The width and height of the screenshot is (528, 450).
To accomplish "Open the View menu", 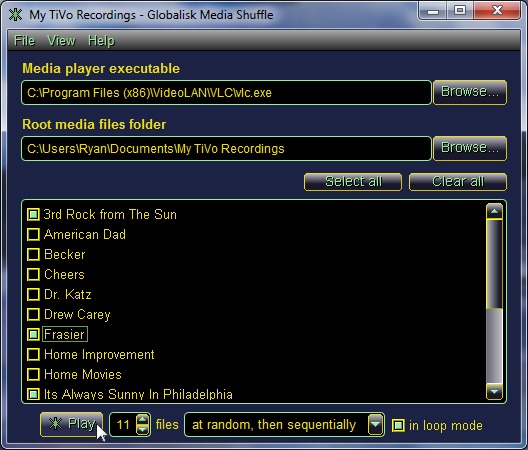I will click(x=61, y=41).
